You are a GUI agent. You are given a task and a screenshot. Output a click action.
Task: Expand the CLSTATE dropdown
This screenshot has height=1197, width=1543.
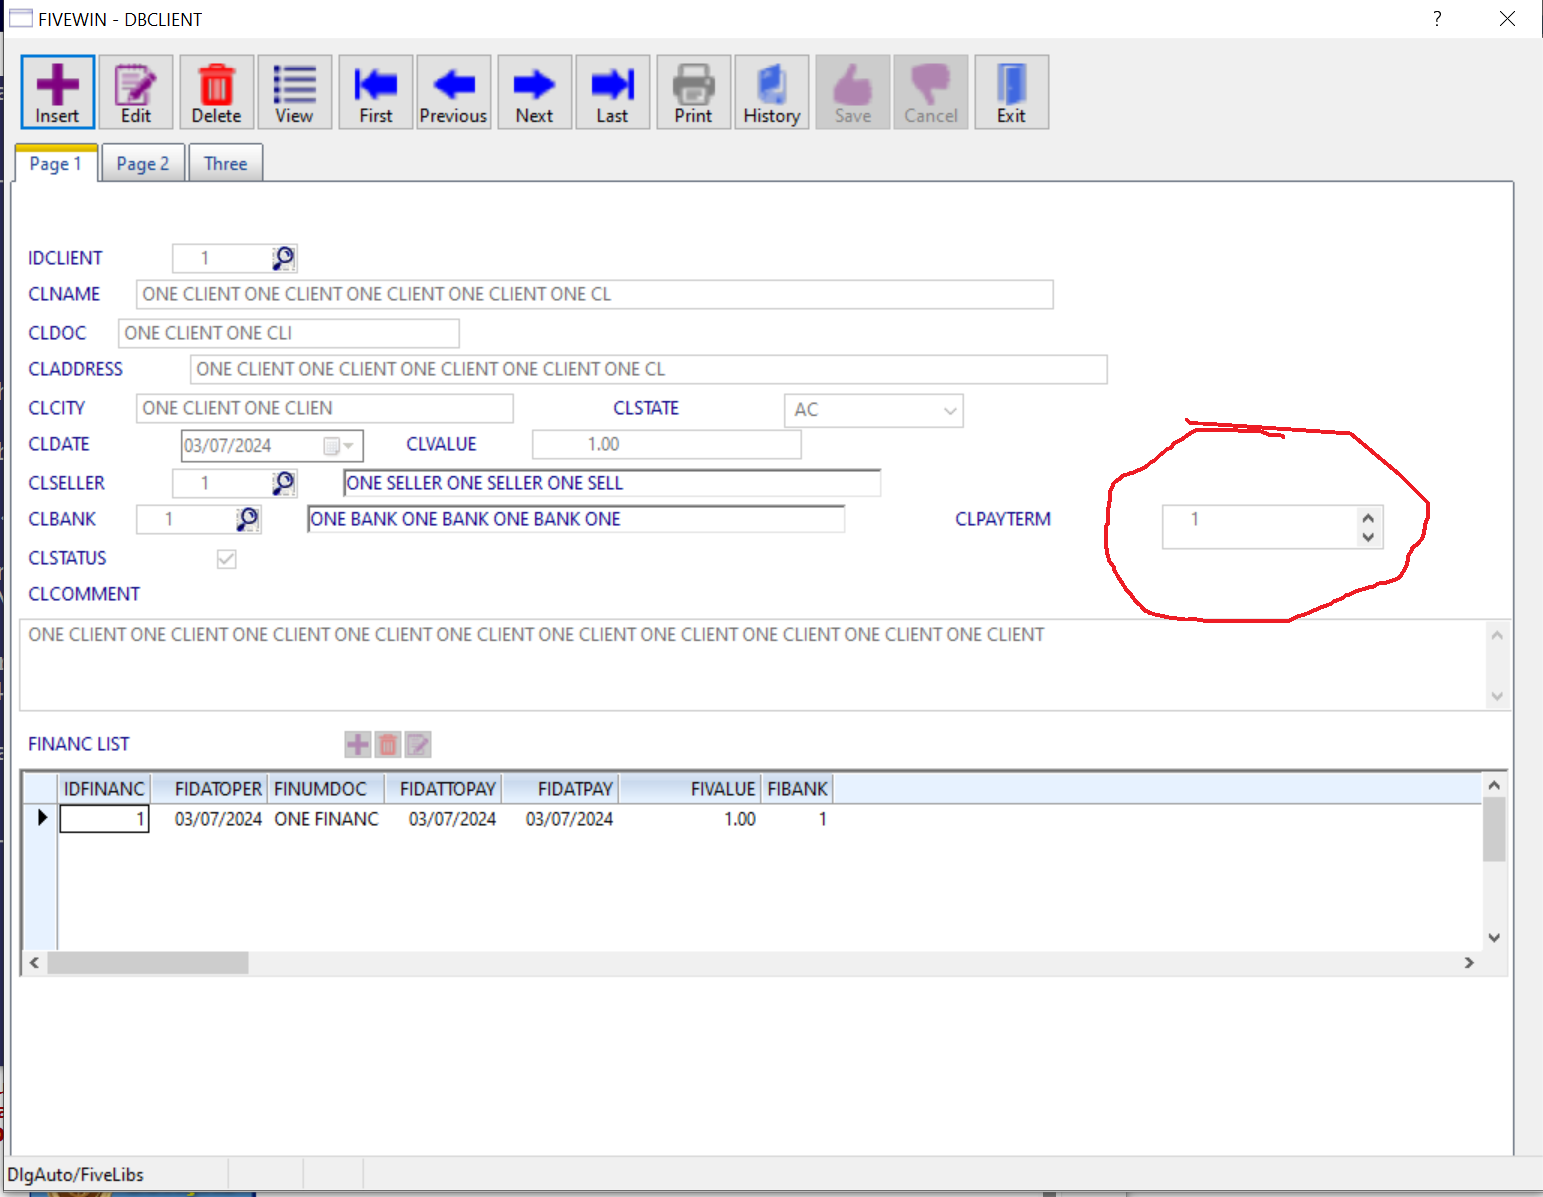click(x=950, y=411)
